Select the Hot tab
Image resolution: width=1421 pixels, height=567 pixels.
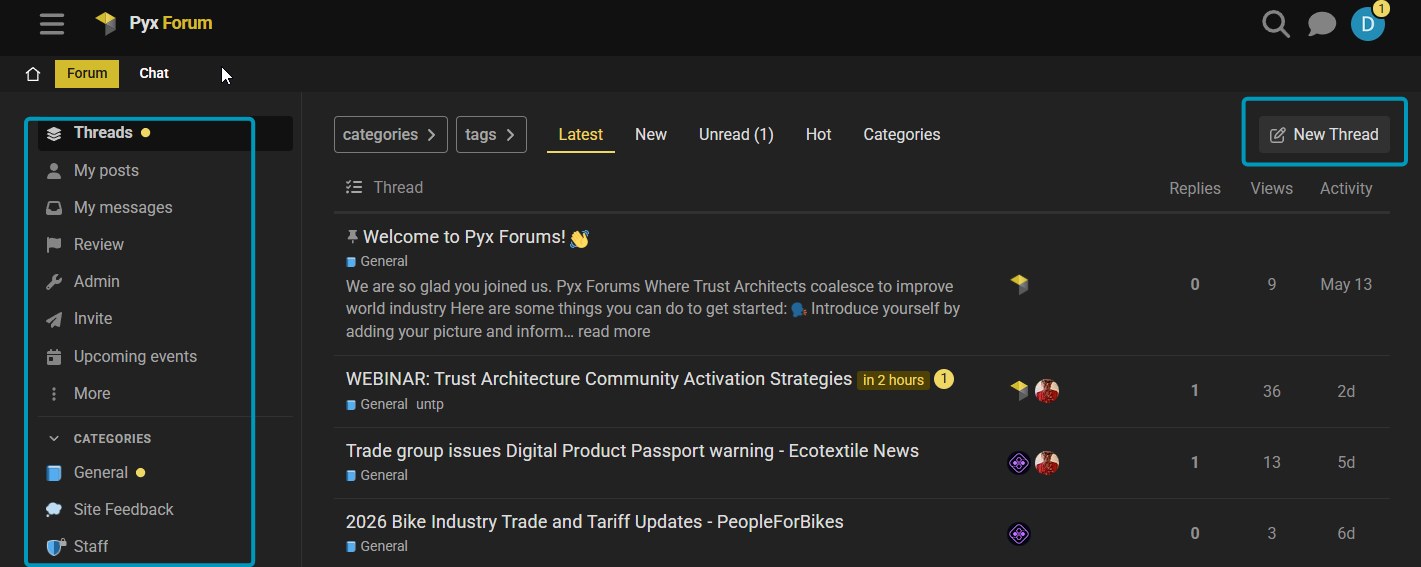click(x=819, y=134)
